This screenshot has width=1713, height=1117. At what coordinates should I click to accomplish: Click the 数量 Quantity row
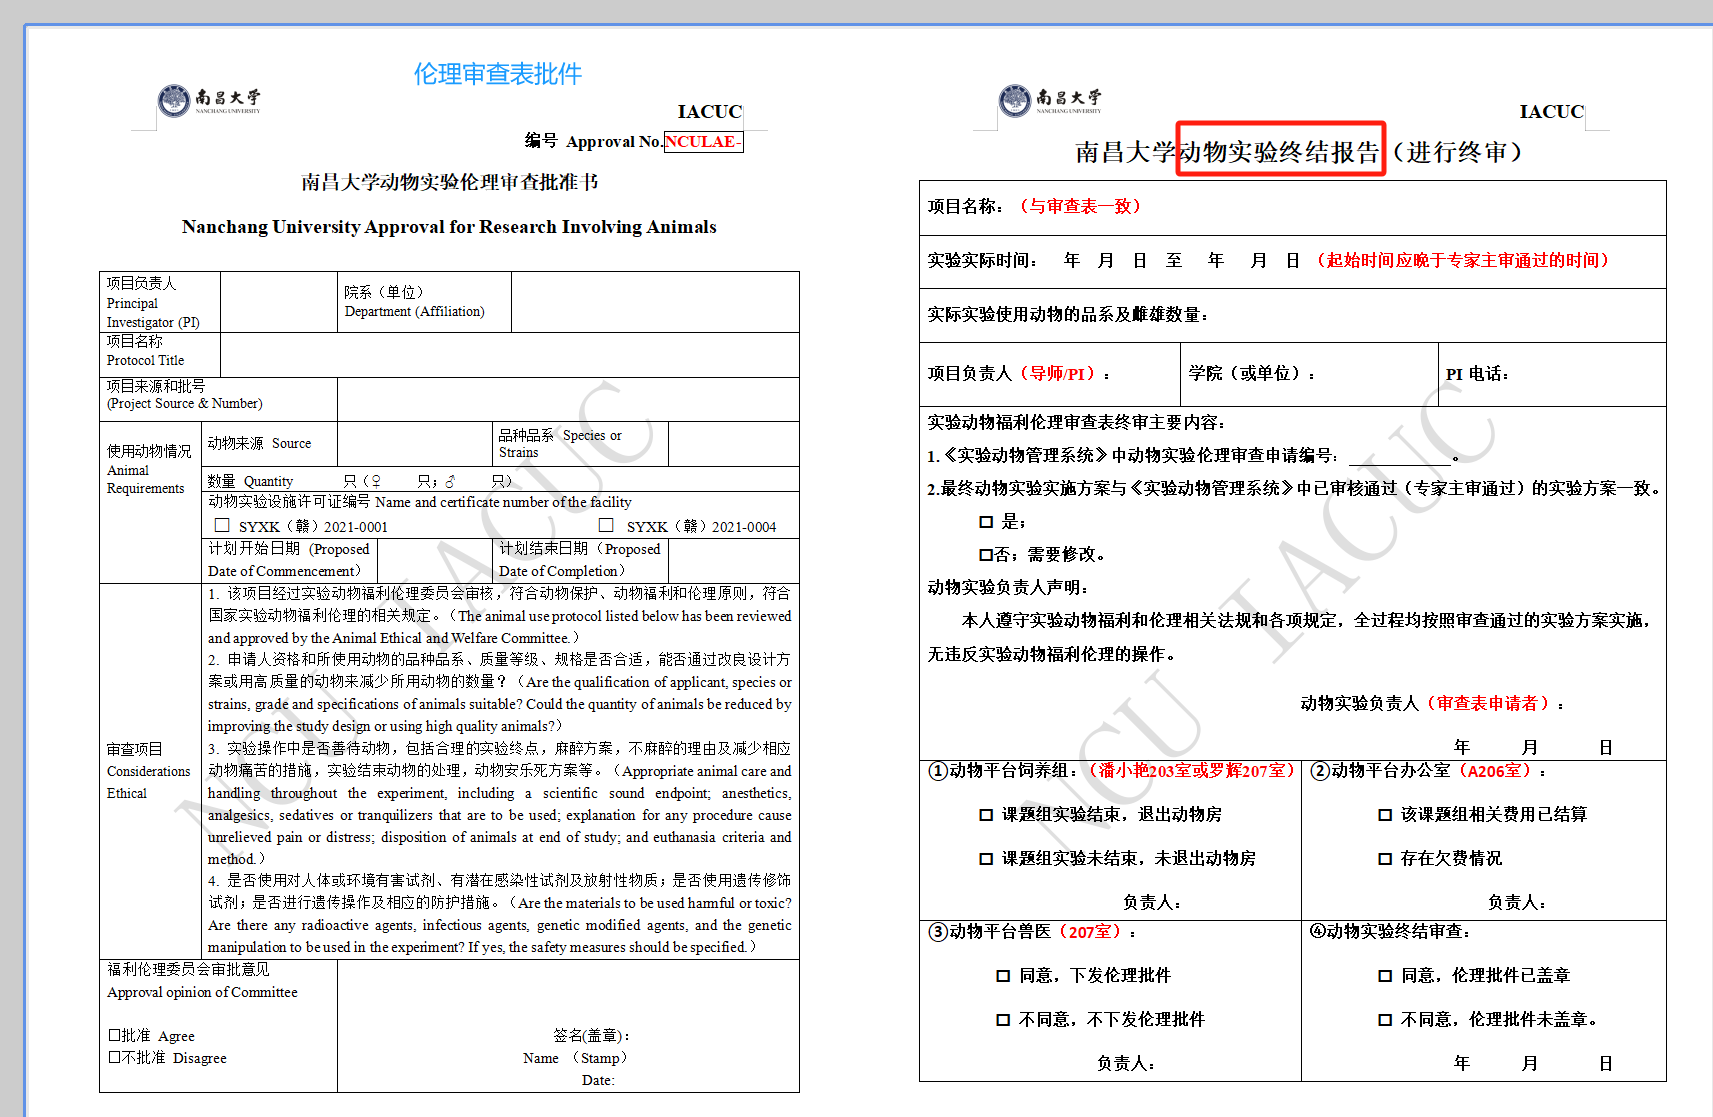point(500,480)
